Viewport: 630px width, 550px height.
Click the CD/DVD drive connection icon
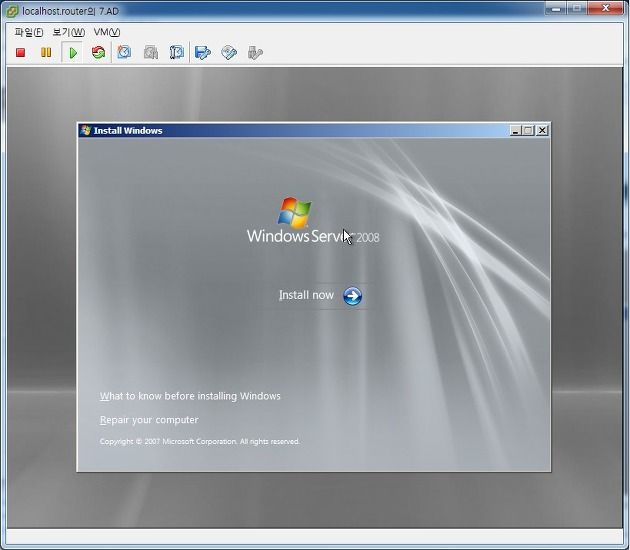(229, 53)
